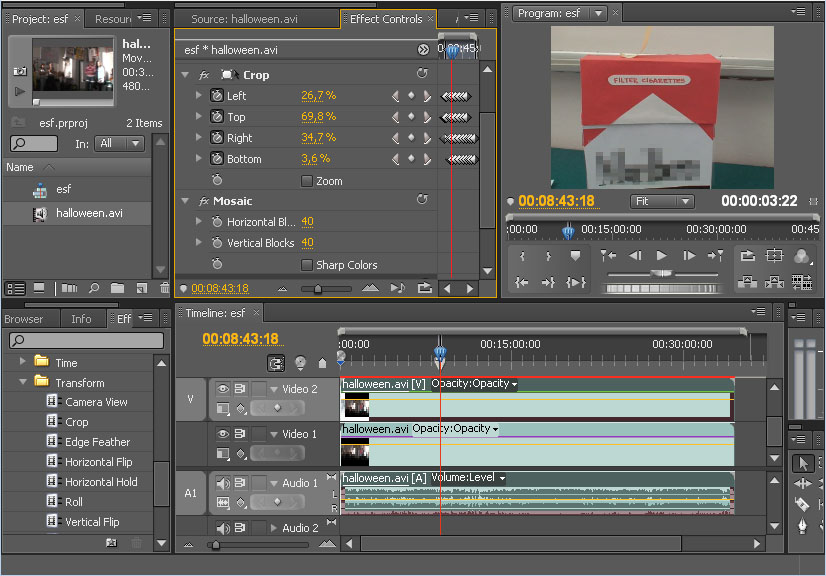Open Video 2 clip Opacity dropdown
Screen dimensions: 826x576
[x=514, y=385]
